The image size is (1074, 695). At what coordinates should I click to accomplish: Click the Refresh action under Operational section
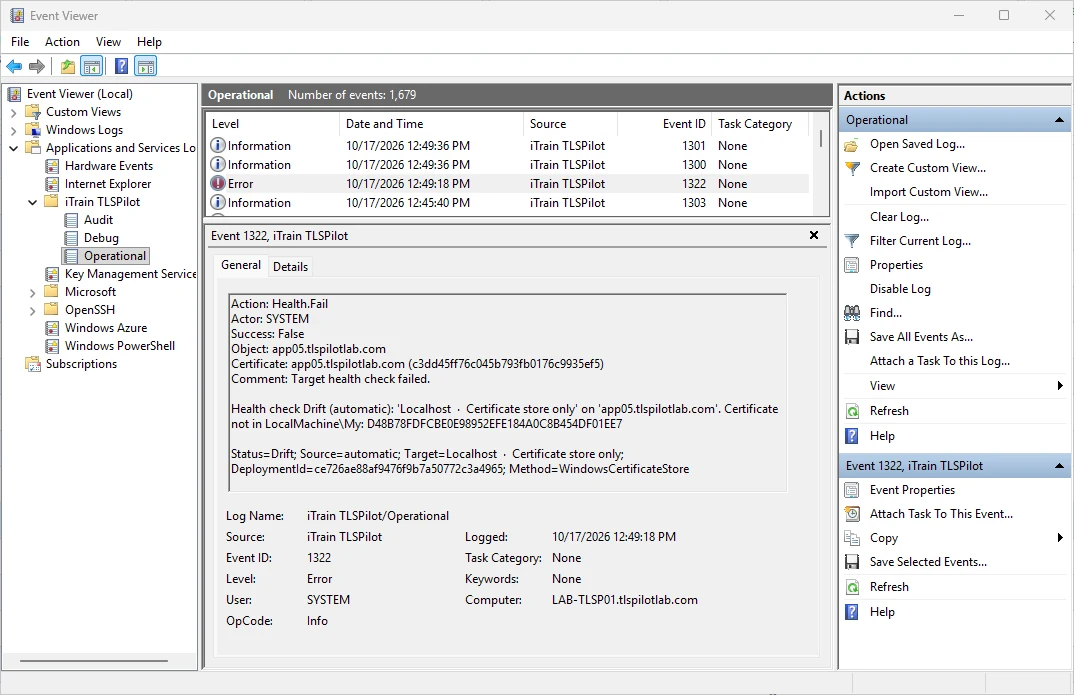pos(889,411)
